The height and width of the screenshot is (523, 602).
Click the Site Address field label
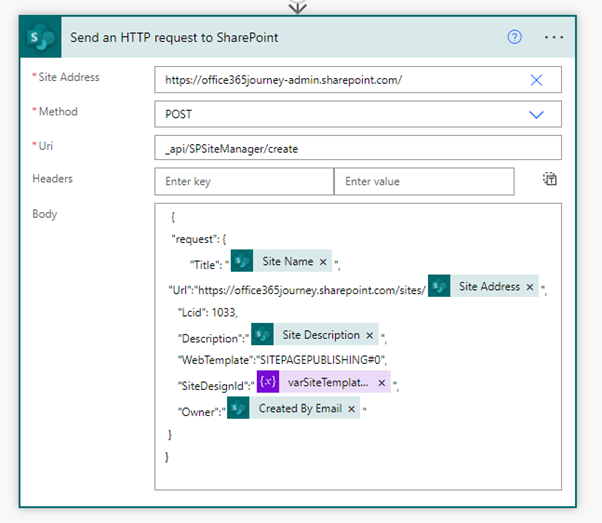tap(69, 77)
